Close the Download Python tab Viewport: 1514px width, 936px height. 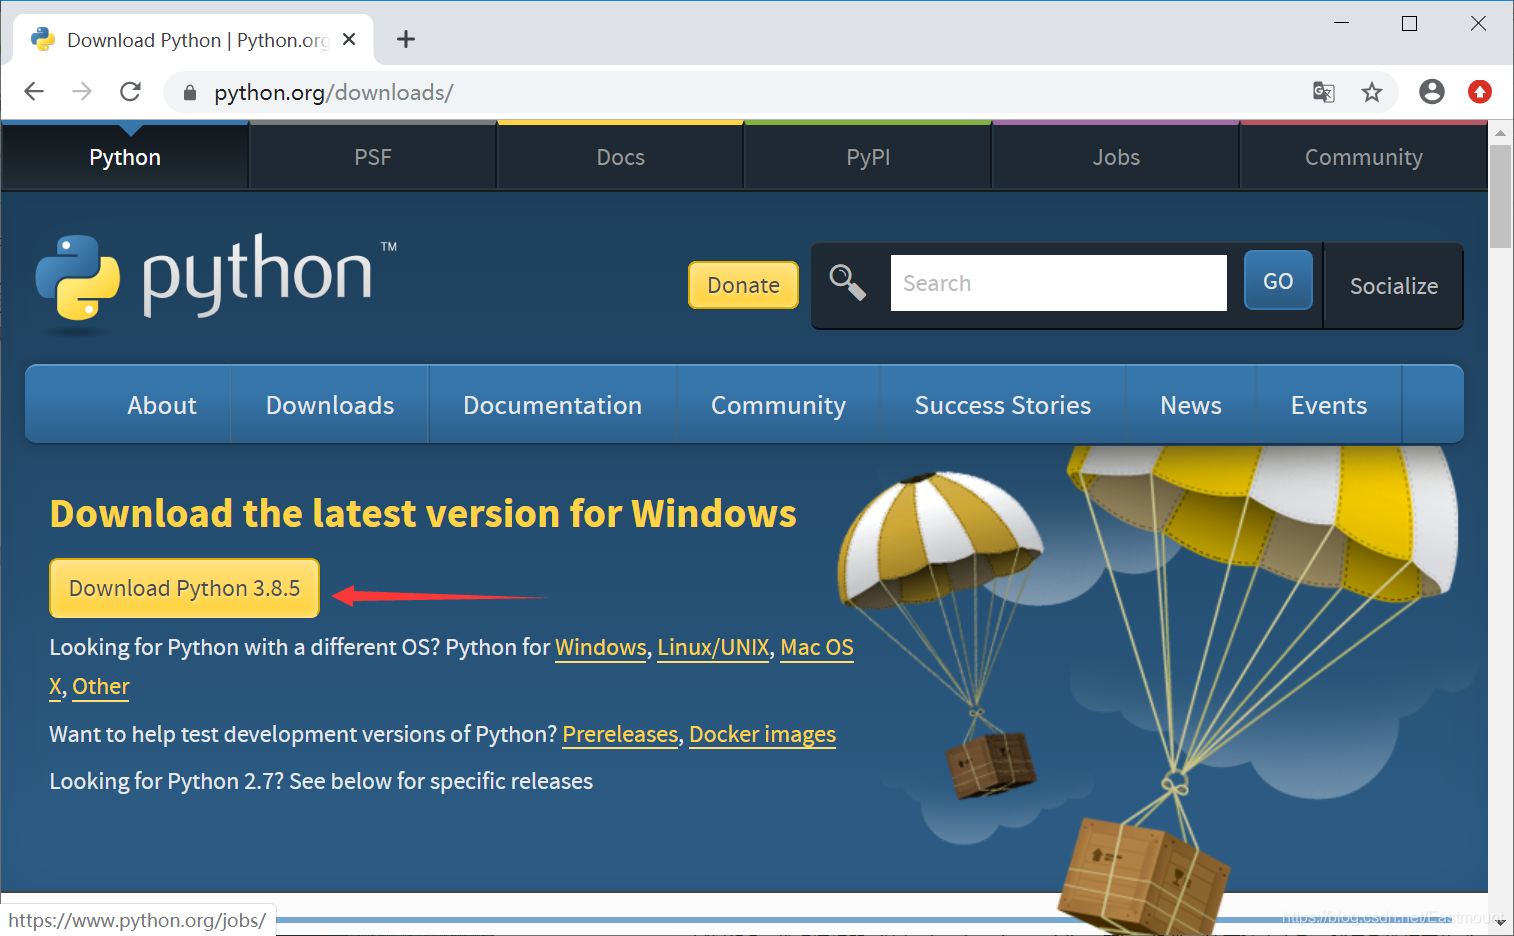tap(349, 39)
